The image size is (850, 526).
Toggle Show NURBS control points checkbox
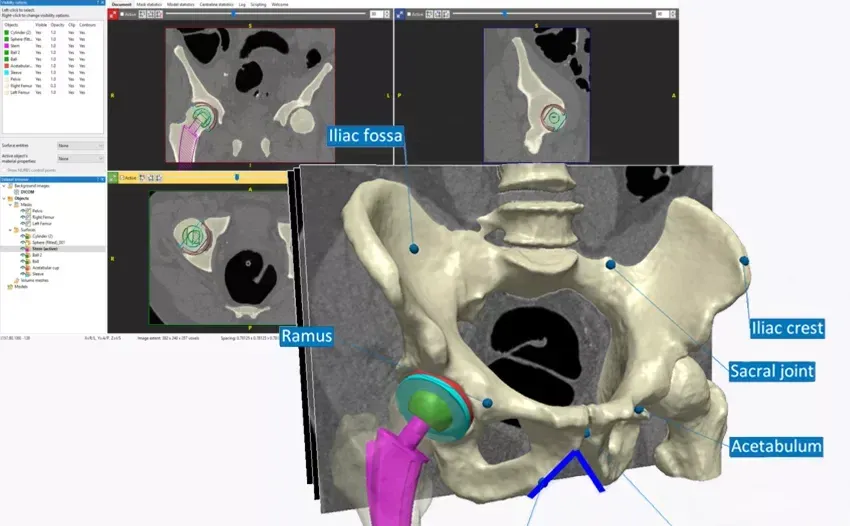coord(4,170)
